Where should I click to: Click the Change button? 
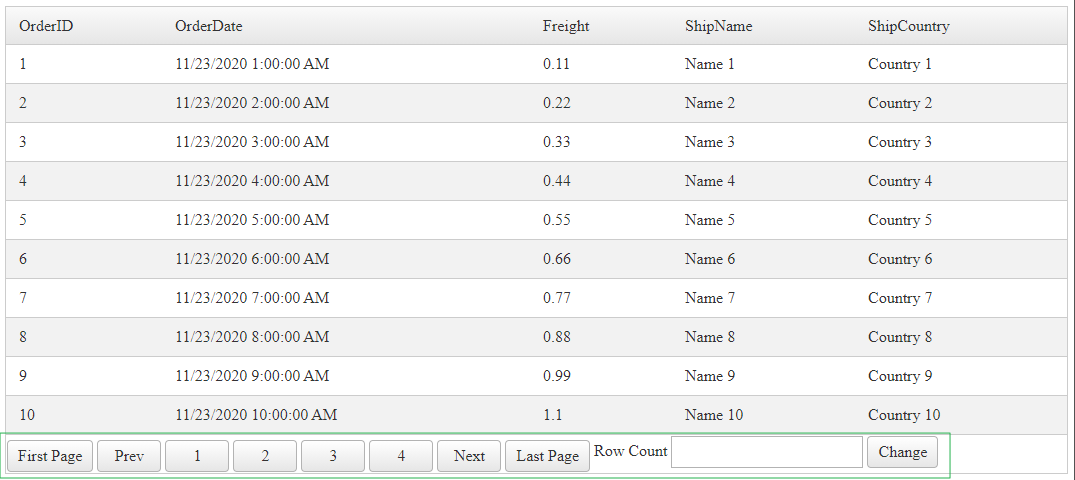[902, 452]
